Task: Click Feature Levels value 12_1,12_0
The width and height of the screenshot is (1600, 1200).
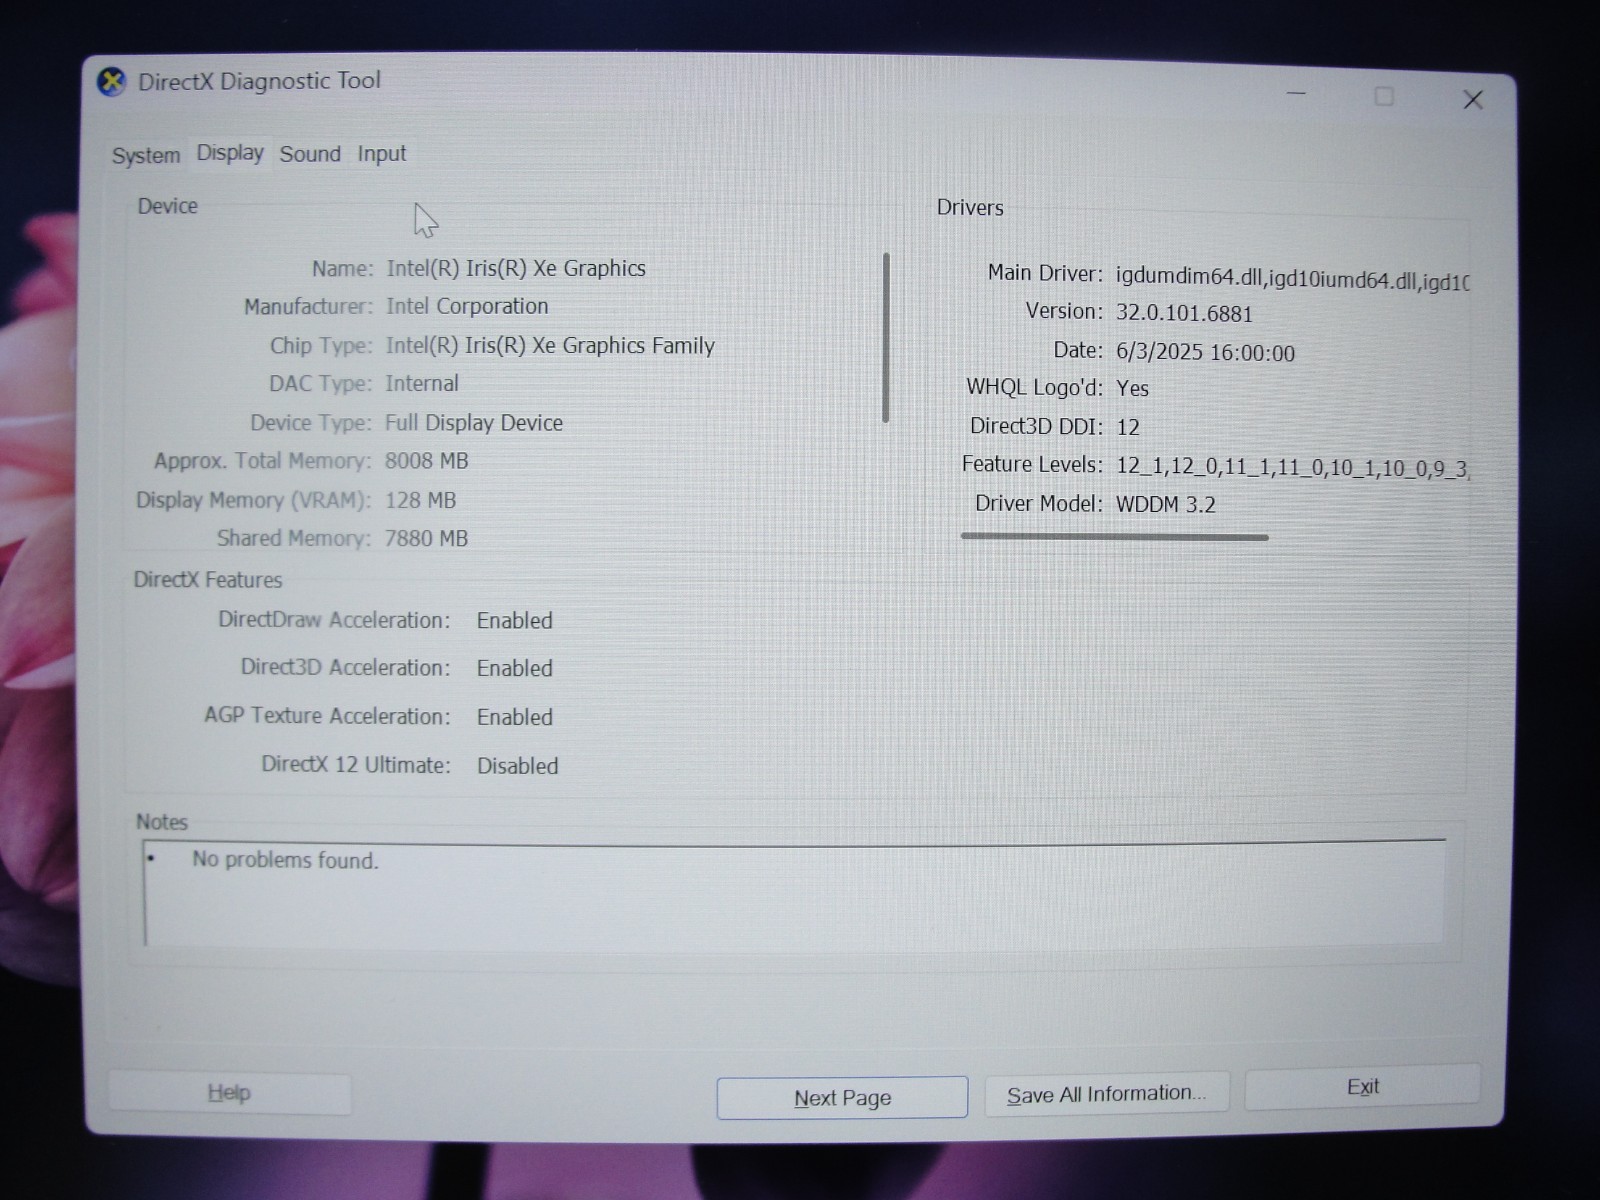Action: point(1292,467)
